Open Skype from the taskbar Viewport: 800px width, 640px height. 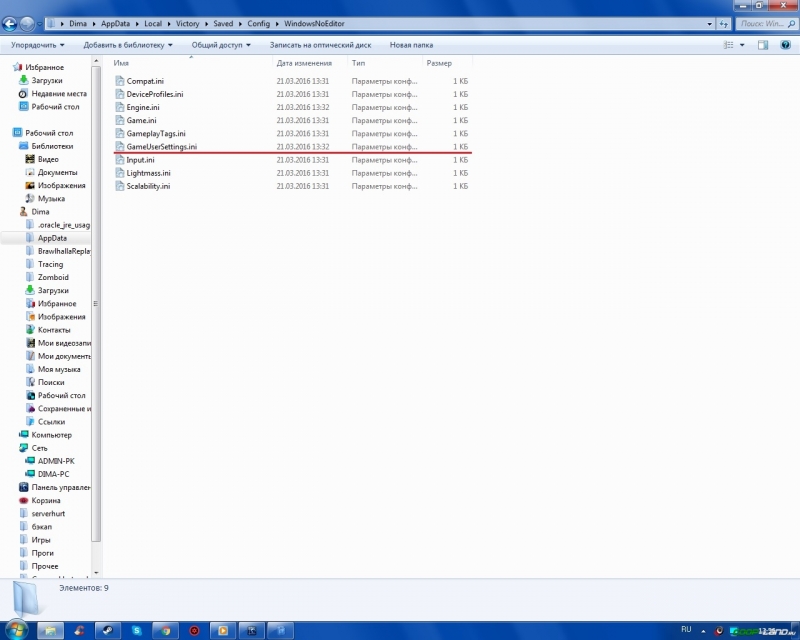coord(137,631)
